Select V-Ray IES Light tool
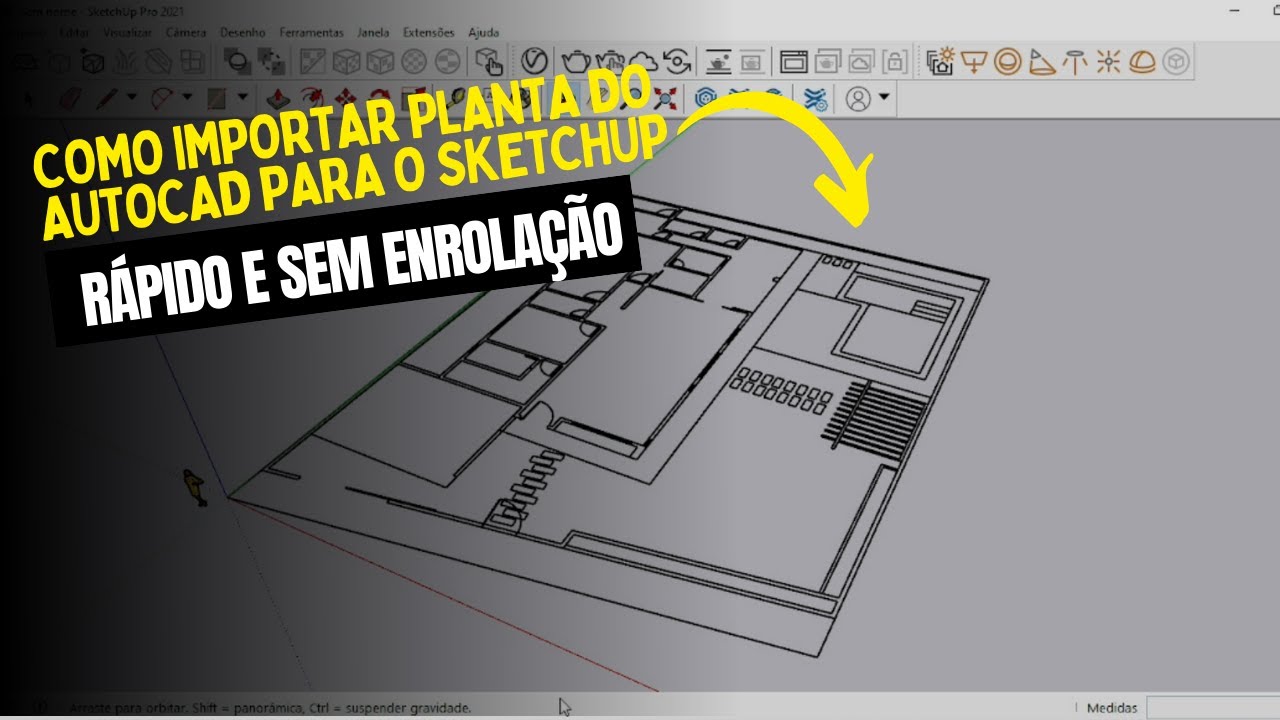The height and width of the screenshot is (720, 1280). (1075, 62)
